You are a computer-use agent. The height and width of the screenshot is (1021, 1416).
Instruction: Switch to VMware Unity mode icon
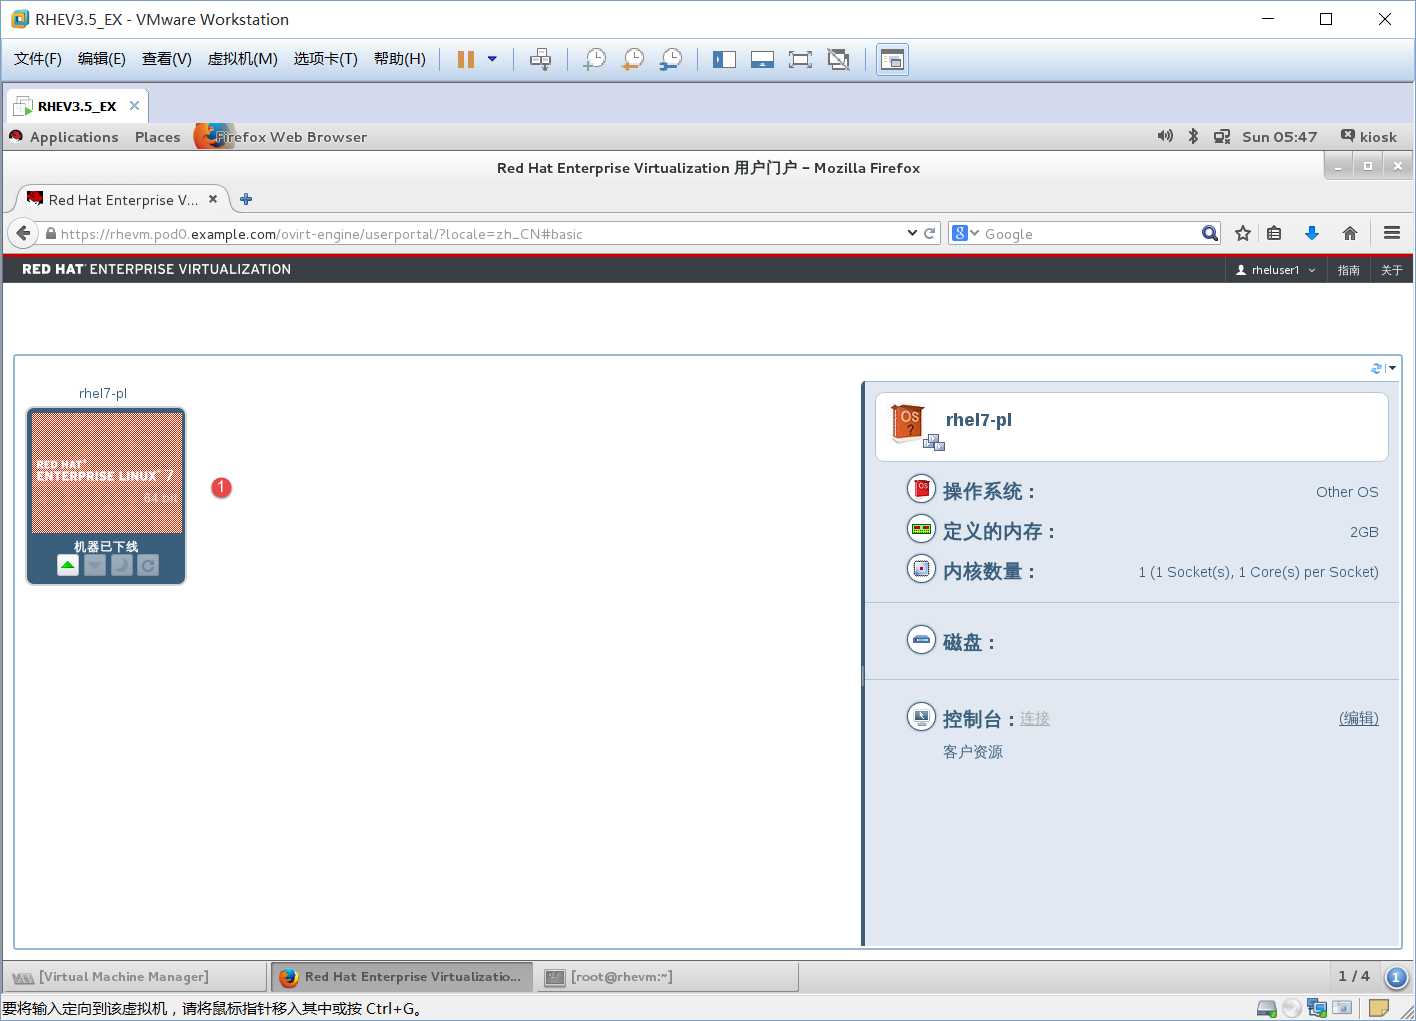tap(838, 59)
